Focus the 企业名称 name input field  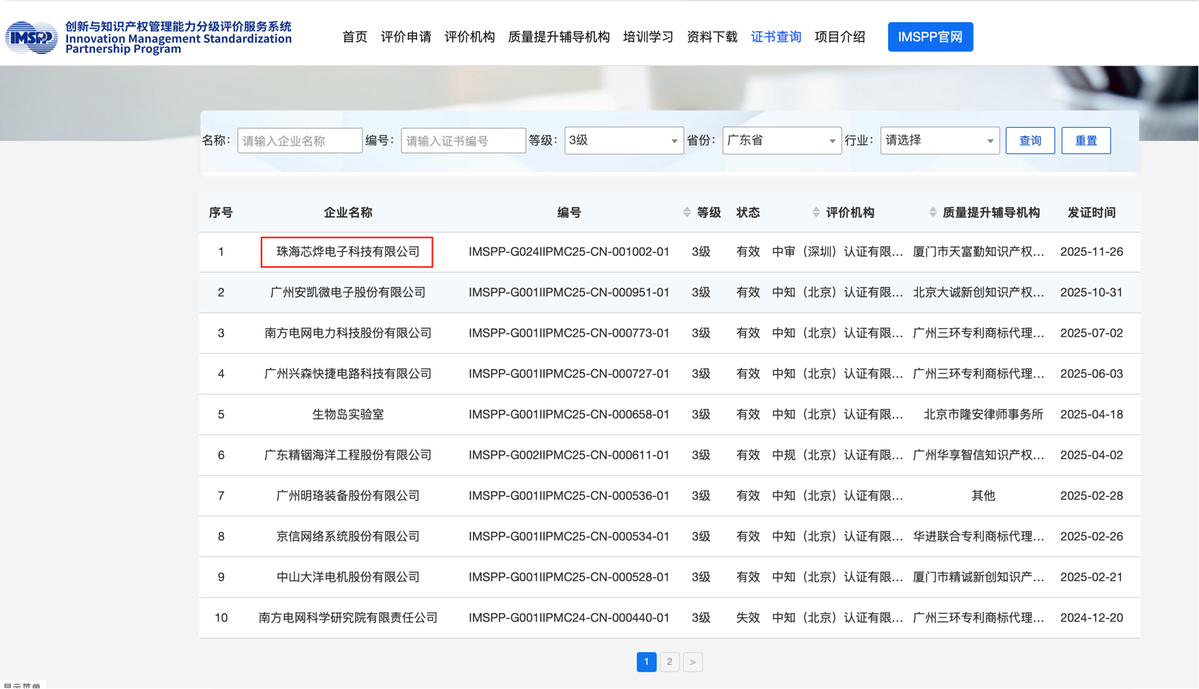[300, 141]
